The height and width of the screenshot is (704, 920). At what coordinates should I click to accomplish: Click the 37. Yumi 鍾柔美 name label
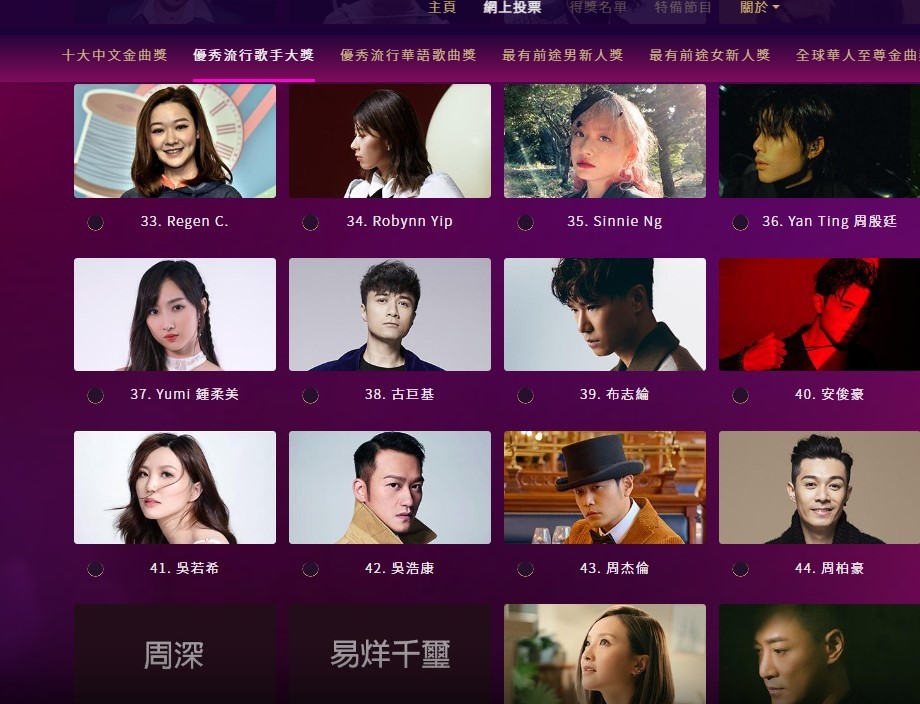click(x=184, y=394)
